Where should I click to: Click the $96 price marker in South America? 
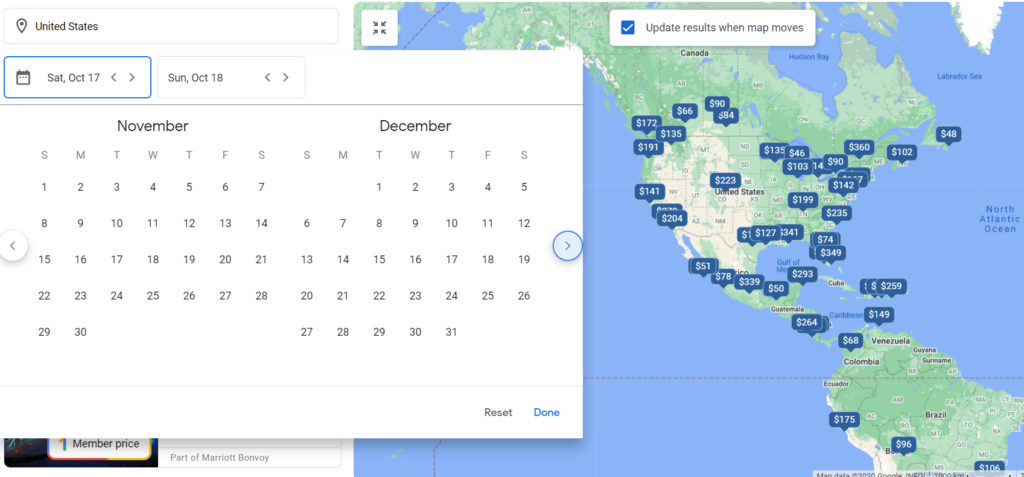pyautogui.click(x=903, y=444)
